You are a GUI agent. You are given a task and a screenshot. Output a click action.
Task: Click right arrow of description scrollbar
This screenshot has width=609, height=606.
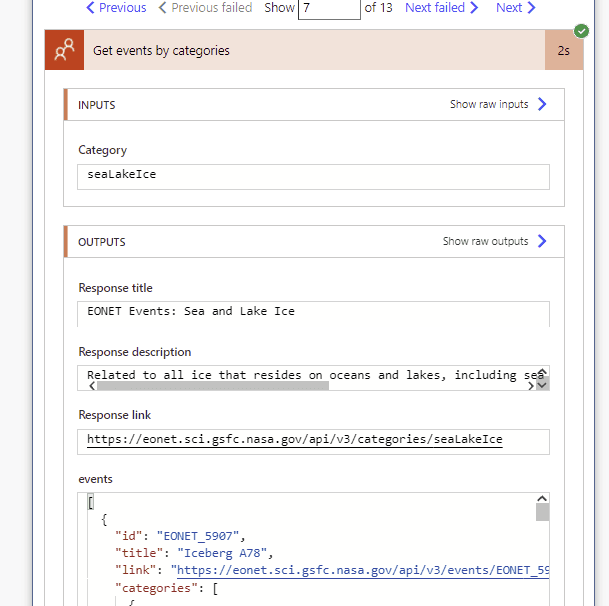pyautogui.click(x=531, y=386)
